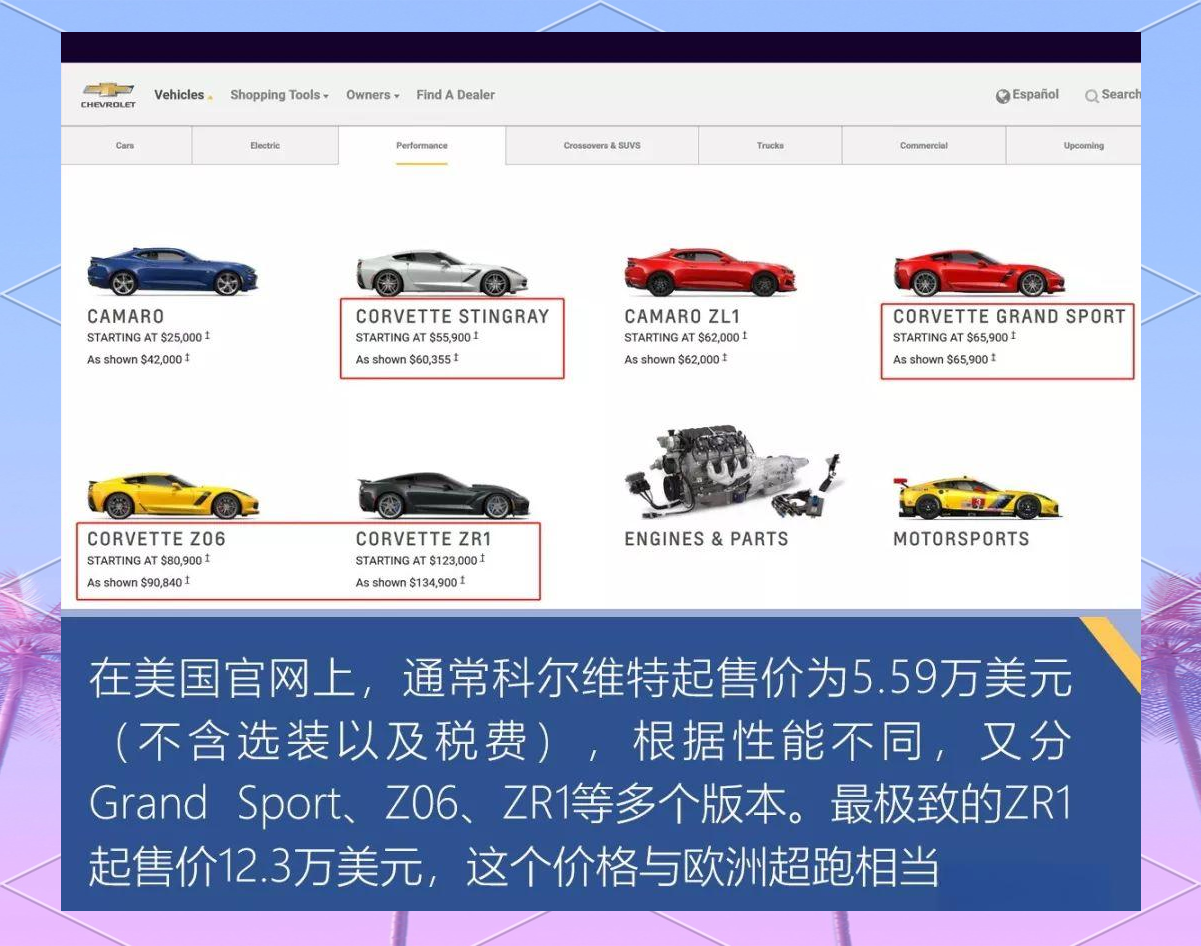Click Camaro 'STARTING AT $25,000' text
This screenshot has width=1201, height=946.
[x=148, y=338]
